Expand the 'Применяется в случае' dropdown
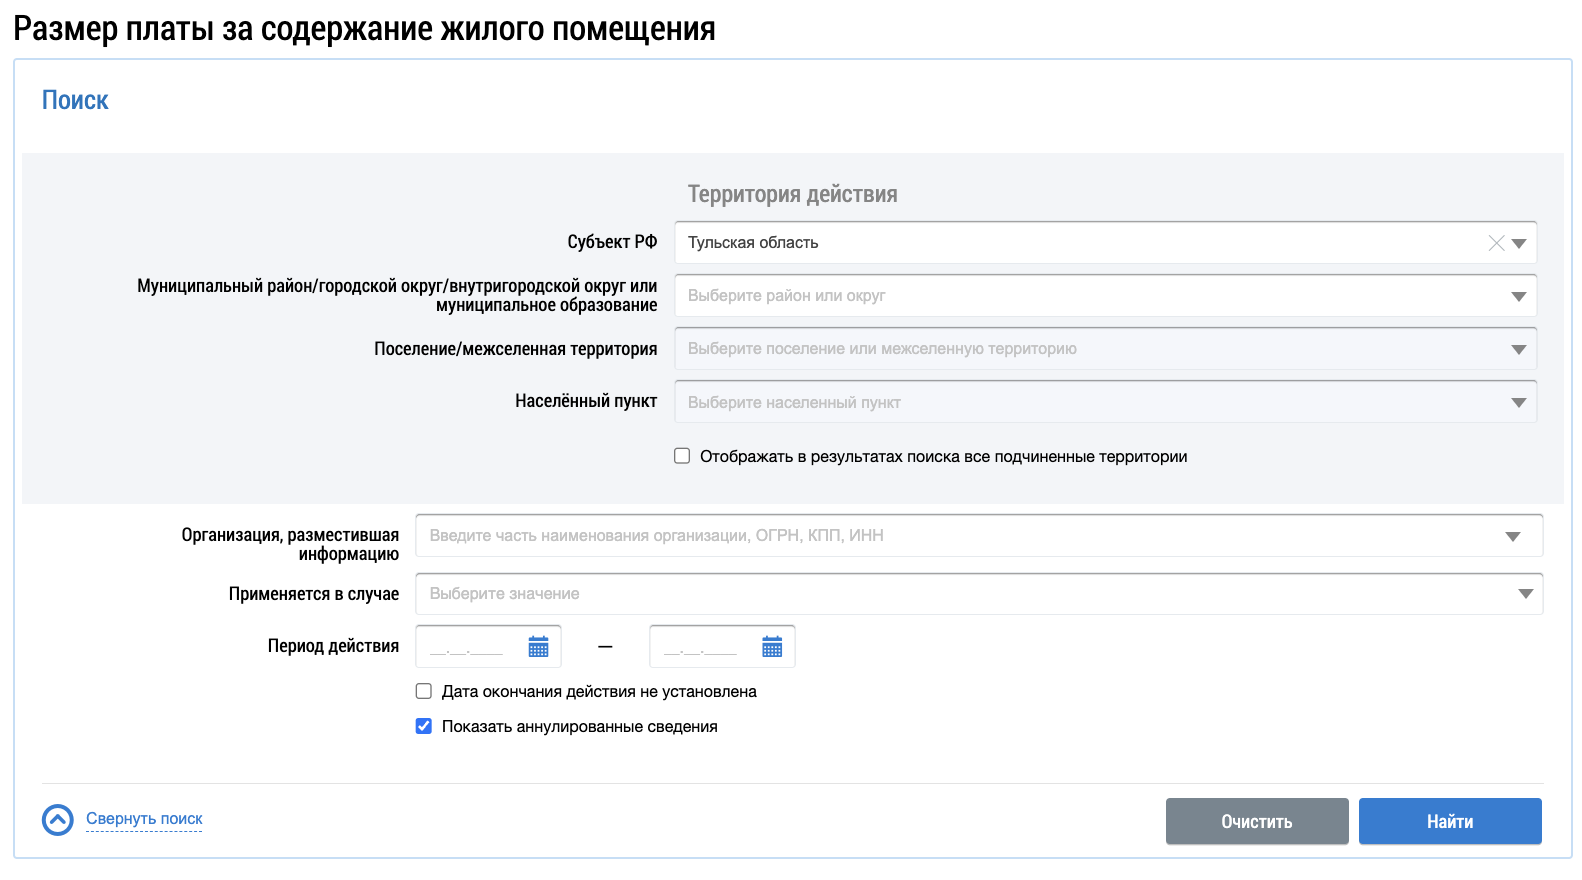This screenshot has height=880, width=1582. 978,594
